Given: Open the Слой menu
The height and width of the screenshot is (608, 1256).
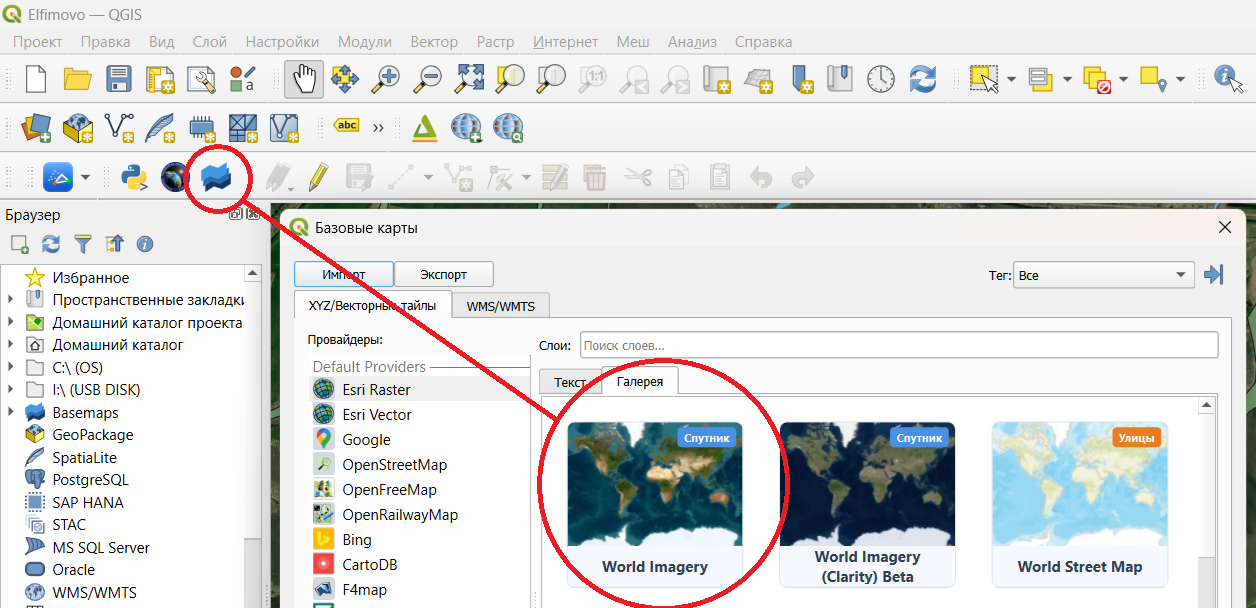Looking at the screenshot, I should click(210, 41).
